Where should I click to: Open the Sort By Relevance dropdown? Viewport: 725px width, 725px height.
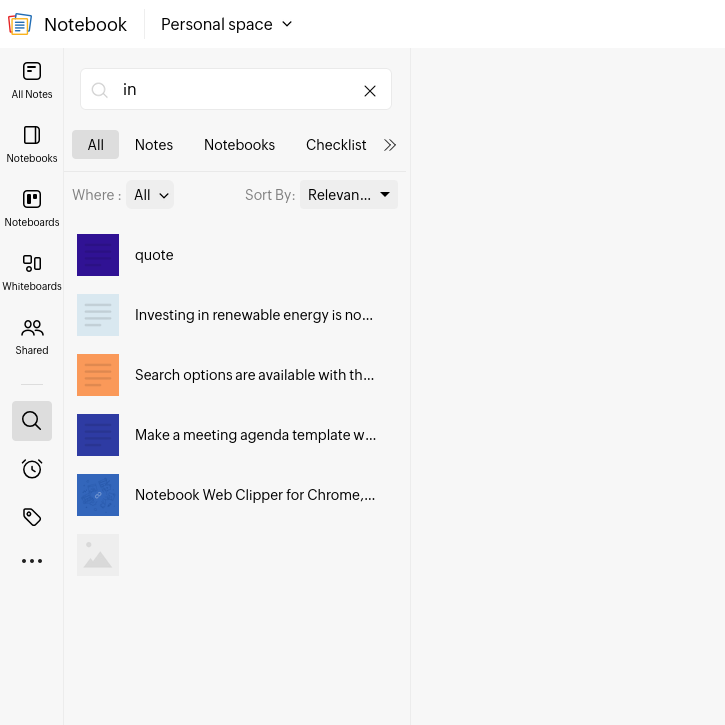click(x=348, y=195)
